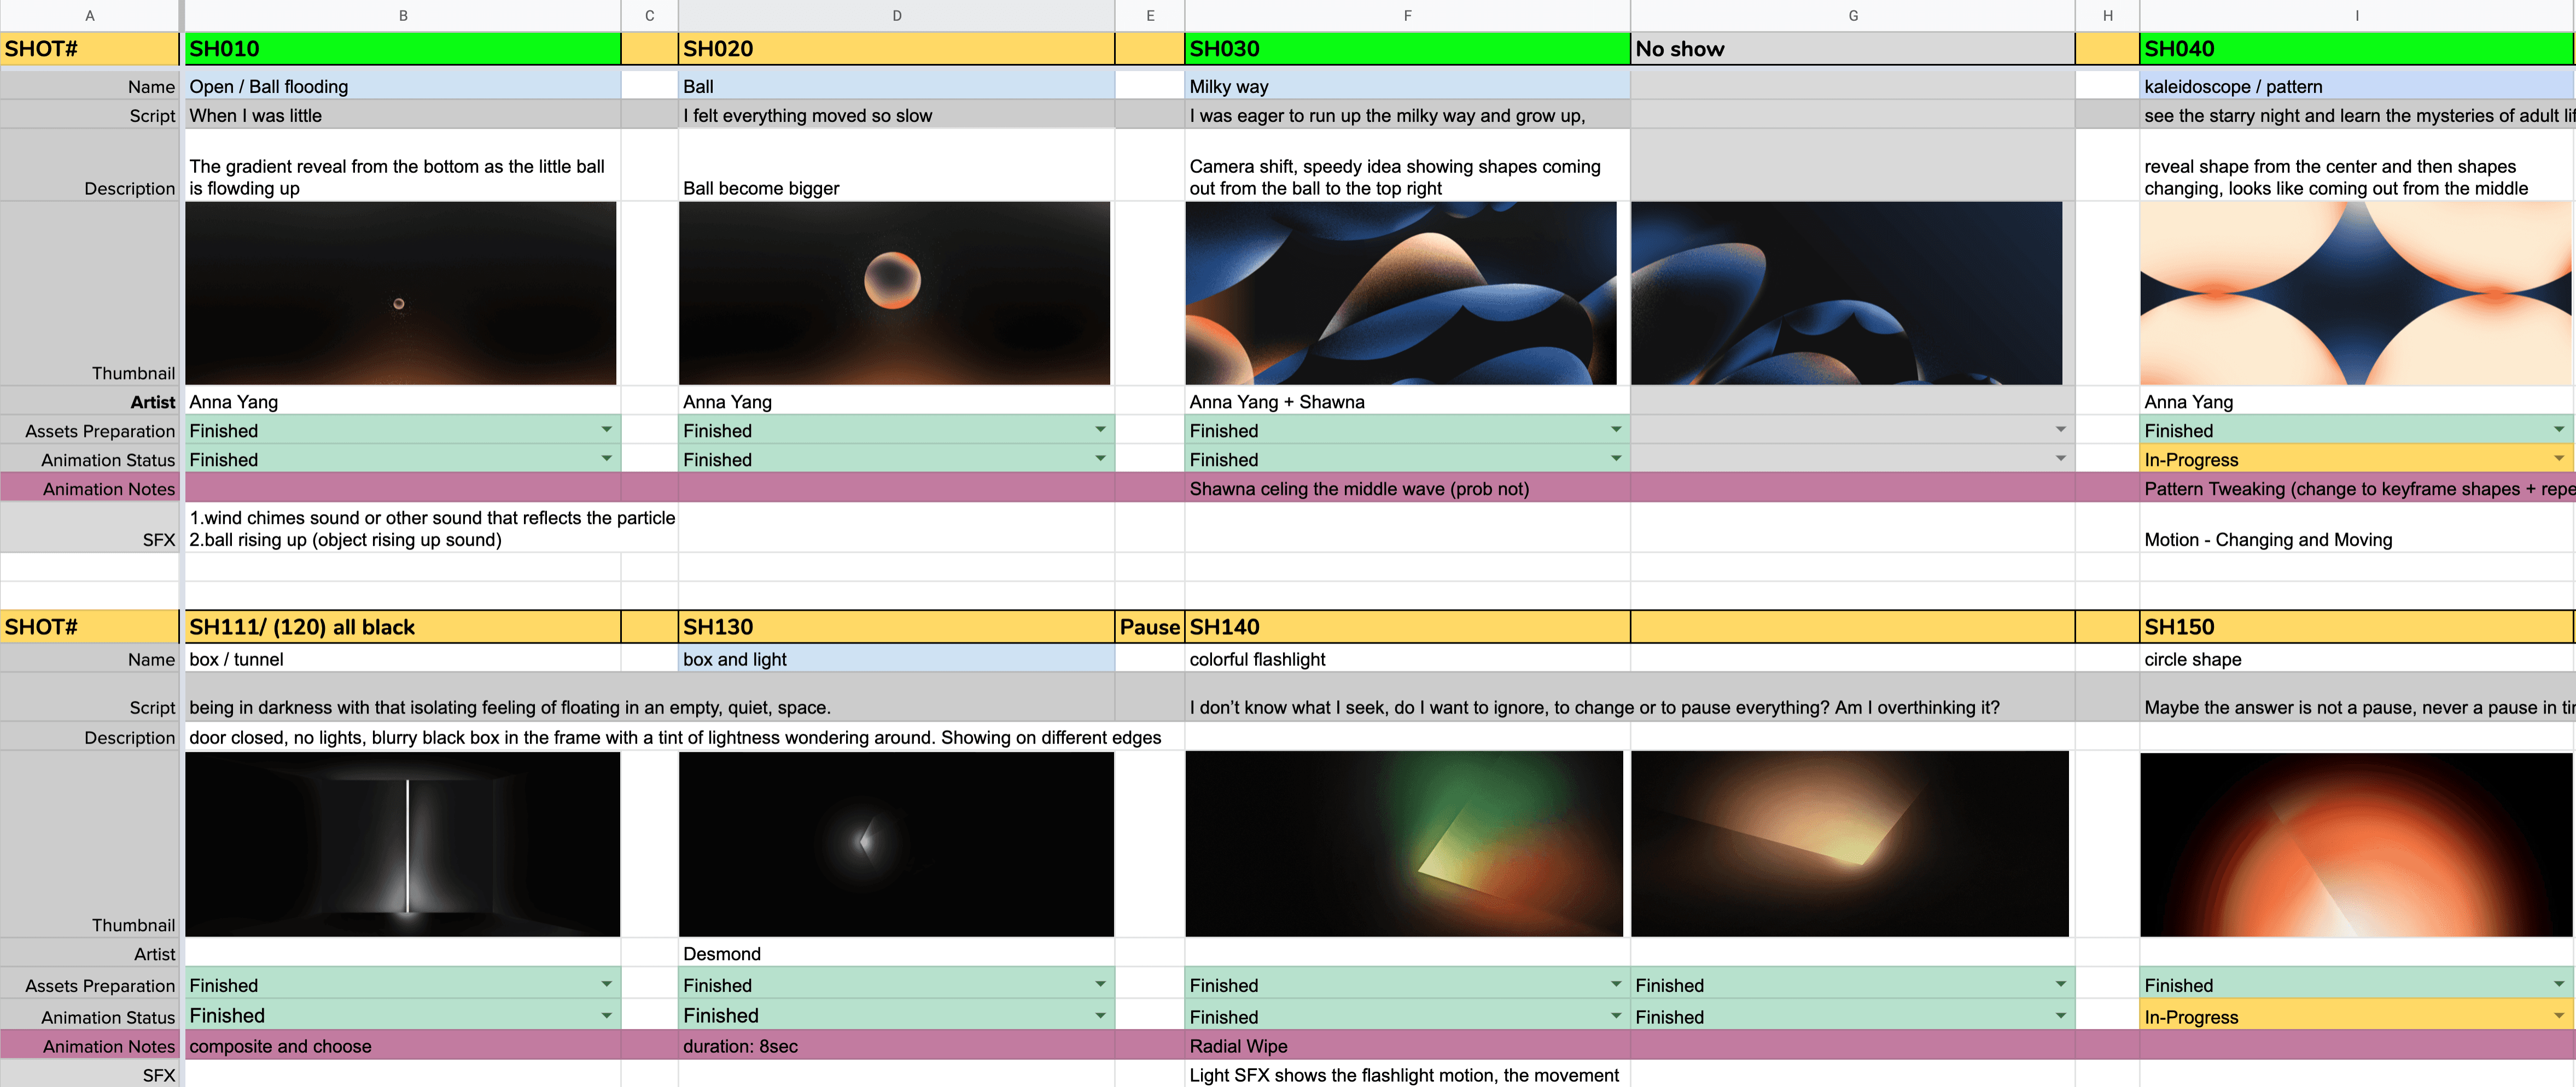
Task: Select the SH010 ball flooding thumbnail
Action: pyautogui.click(x=401, y=294)
